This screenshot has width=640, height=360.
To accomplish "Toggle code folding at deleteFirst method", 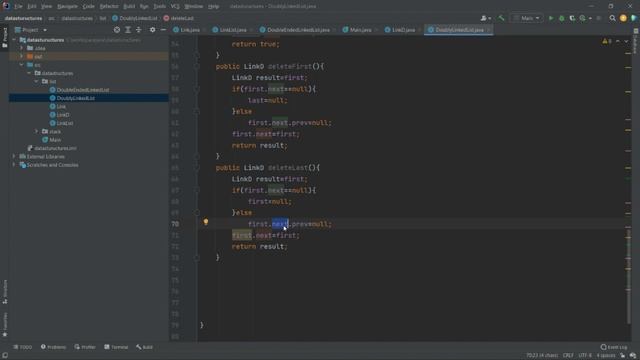I will click(196, 66).
